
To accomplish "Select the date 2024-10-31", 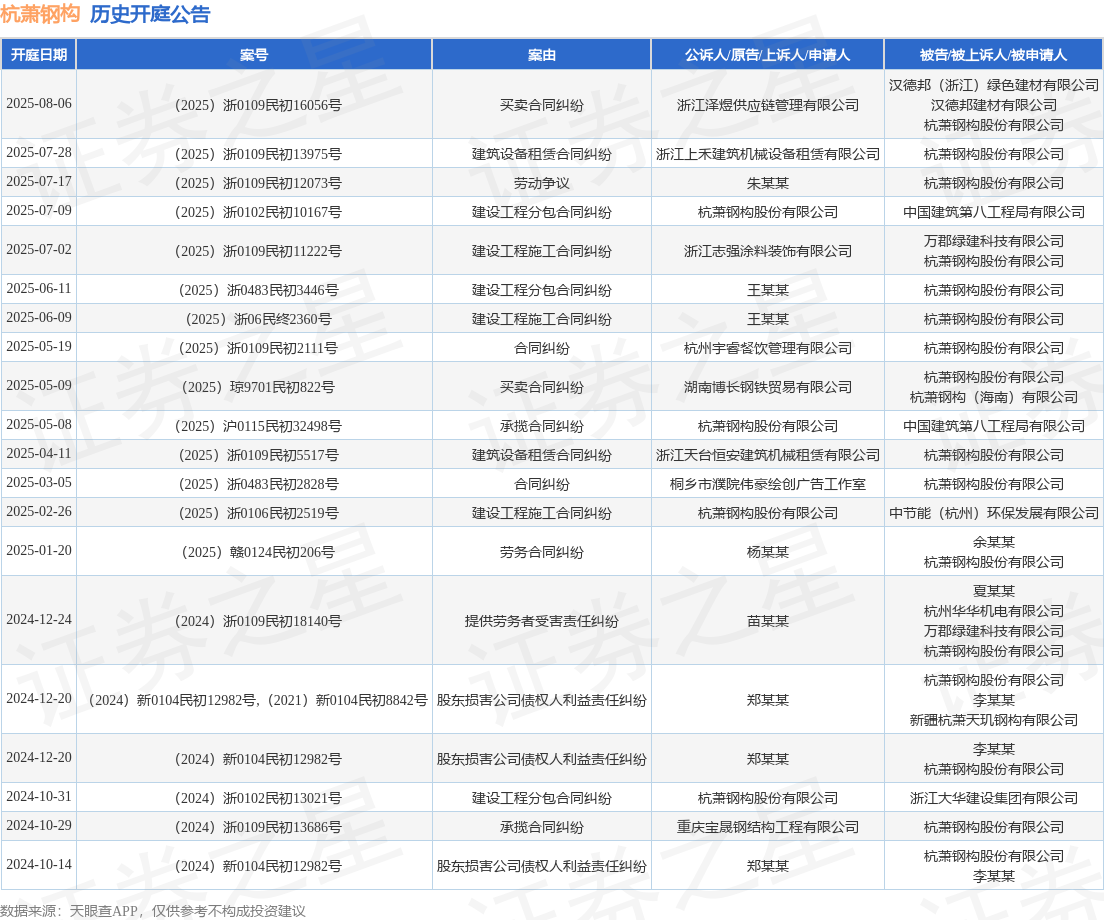I will (x=39, y=796).
